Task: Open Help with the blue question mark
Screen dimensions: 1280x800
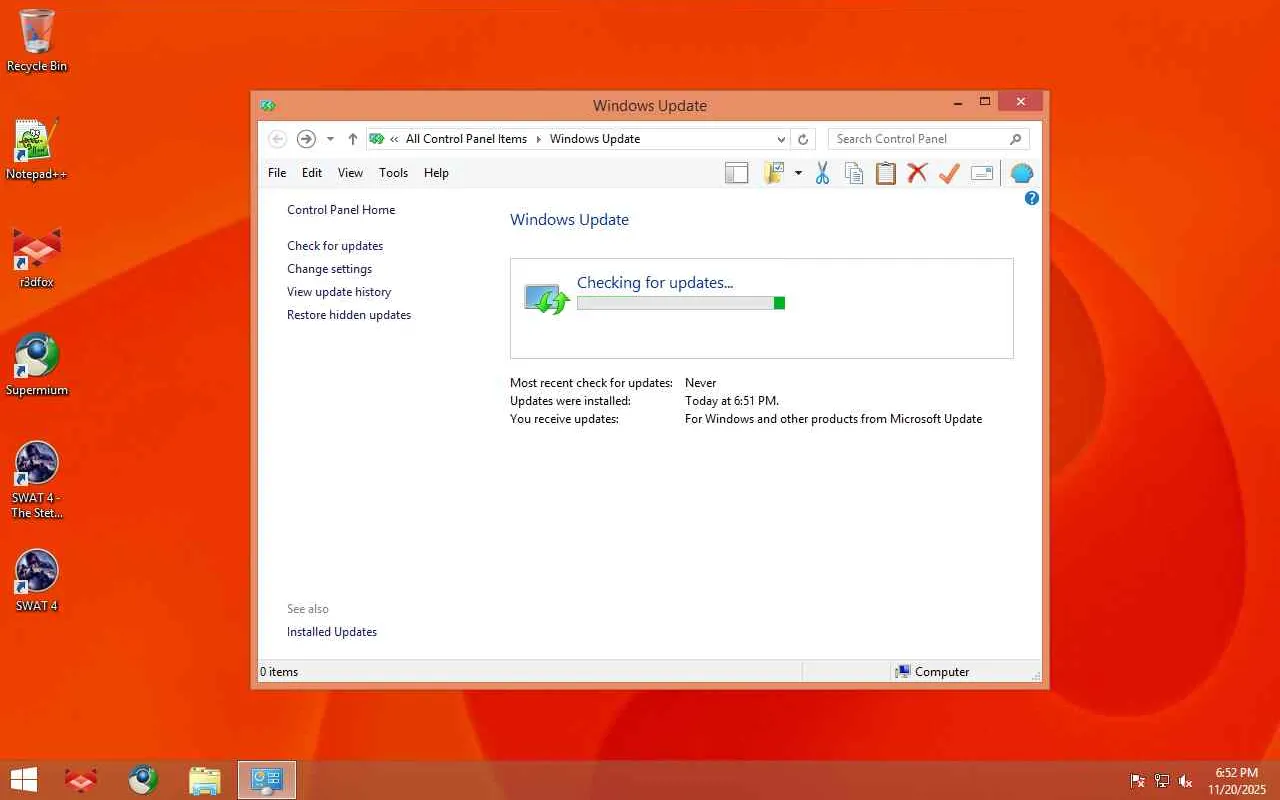Action: (1032, 198)
